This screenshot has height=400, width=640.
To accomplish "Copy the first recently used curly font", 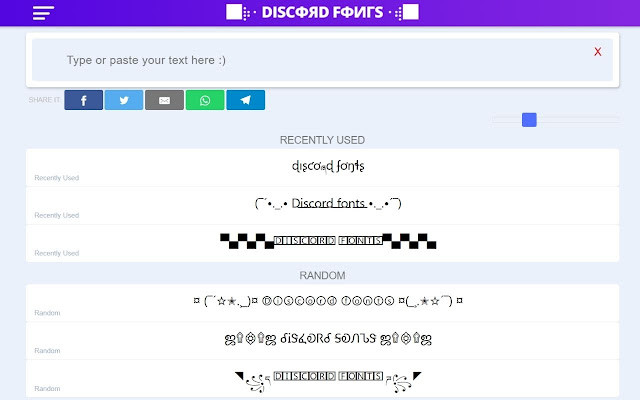I will [x=322, y=168].
